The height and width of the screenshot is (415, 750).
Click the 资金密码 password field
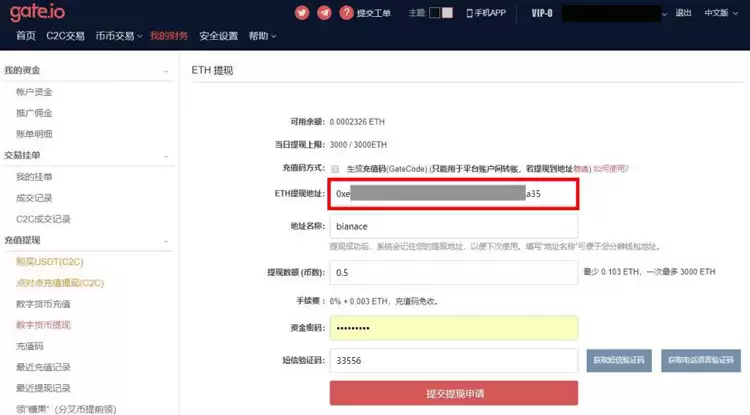tap(453, 328)
